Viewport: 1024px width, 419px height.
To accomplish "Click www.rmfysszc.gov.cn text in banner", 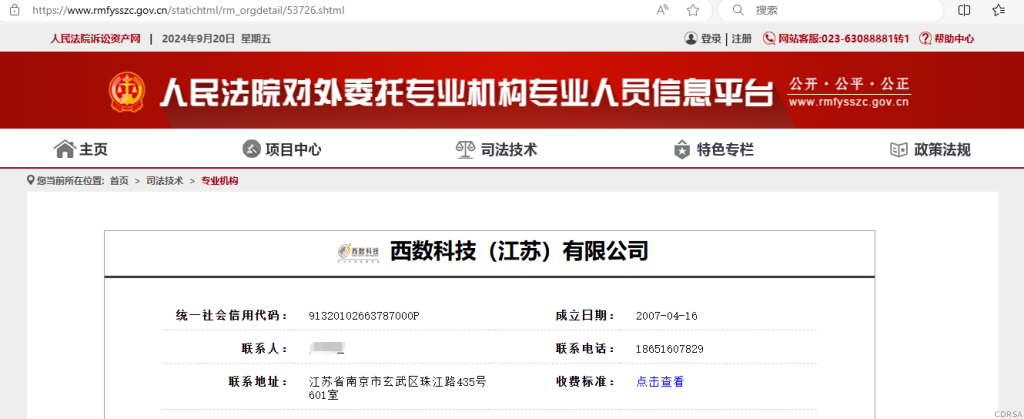I will pyautogui.click(x=849, y=102).
